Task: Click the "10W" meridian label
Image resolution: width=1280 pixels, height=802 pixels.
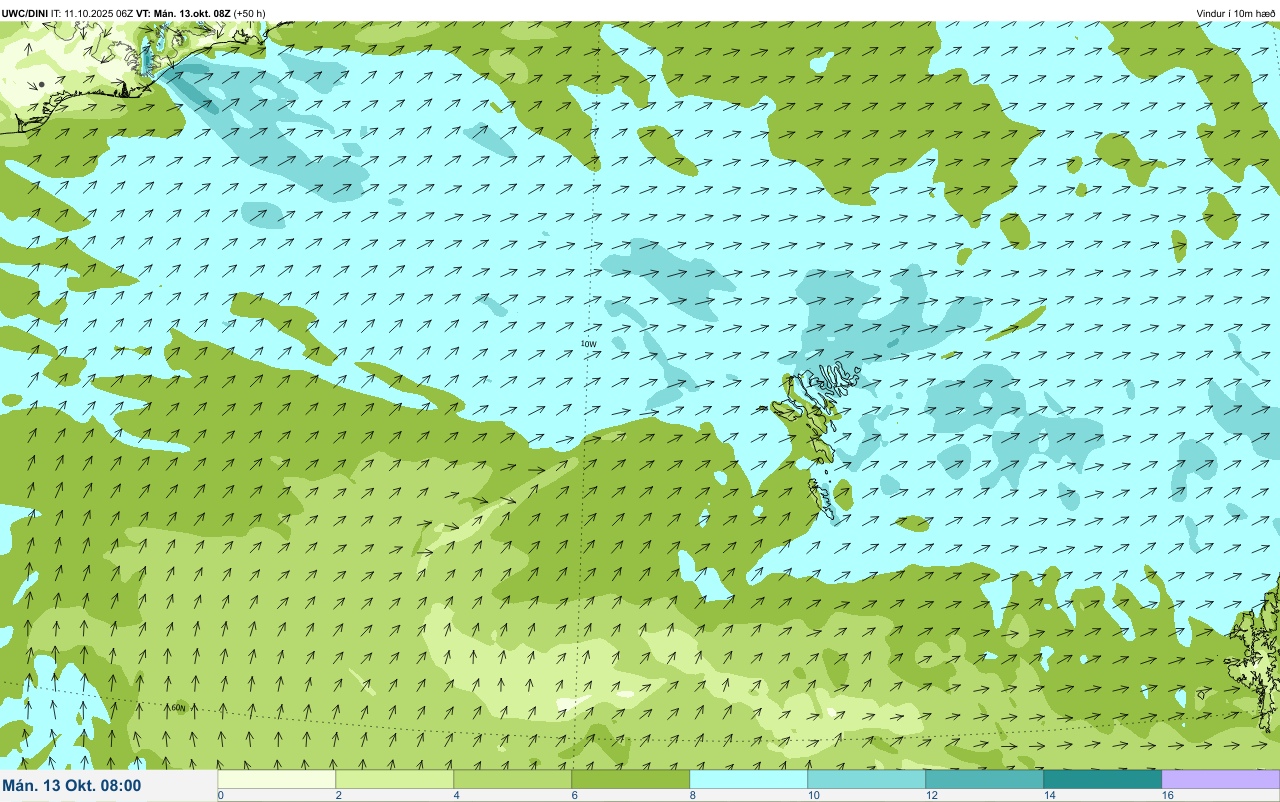Action: click(x=588, y=344)
